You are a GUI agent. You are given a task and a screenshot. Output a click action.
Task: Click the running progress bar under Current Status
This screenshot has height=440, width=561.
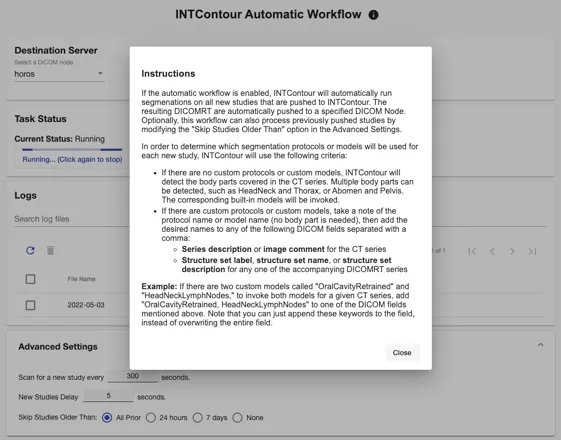click(x=72, y=150)
